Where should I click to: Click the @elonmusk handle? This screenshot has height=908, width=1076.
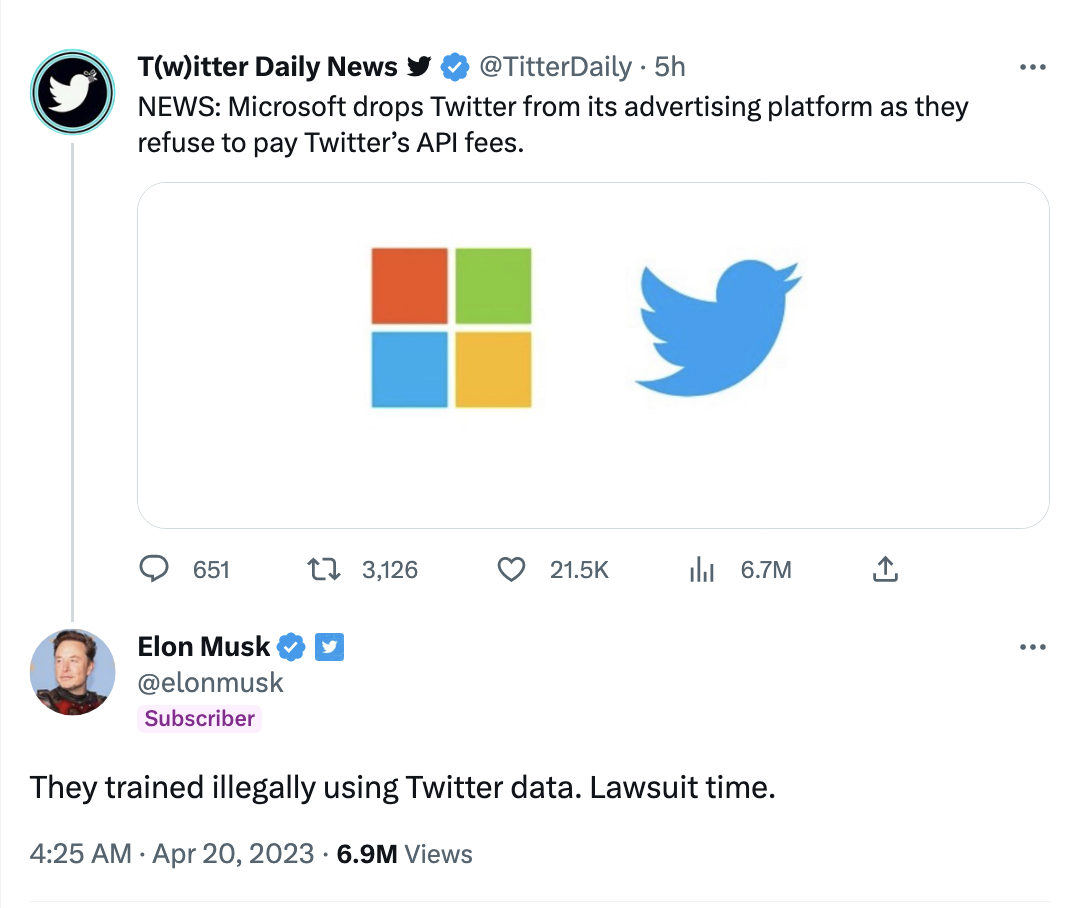click(210, 683)
